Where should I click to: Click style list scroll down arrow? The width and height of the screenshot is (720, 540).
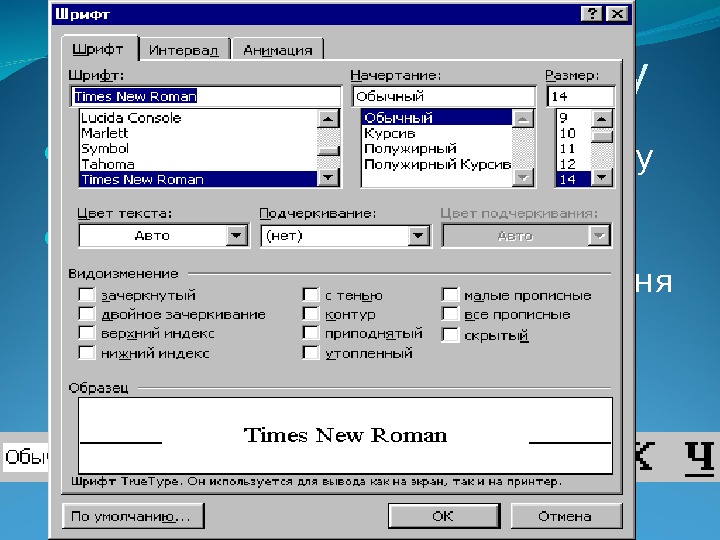pyautogui.click(x=523, y=177)
